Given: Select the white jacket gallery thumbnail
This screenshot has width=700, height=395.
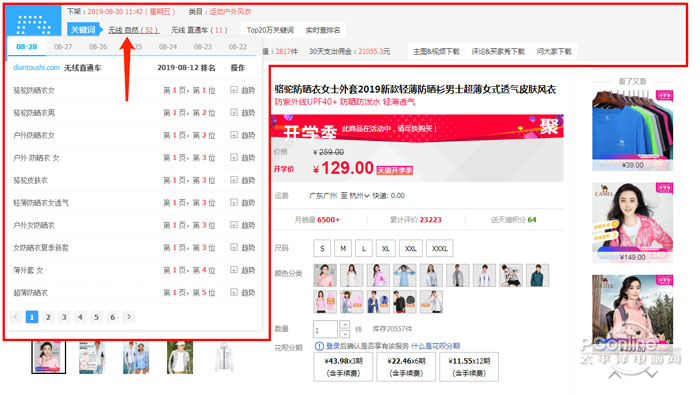Looking at the screenshot, I should 224,357.
